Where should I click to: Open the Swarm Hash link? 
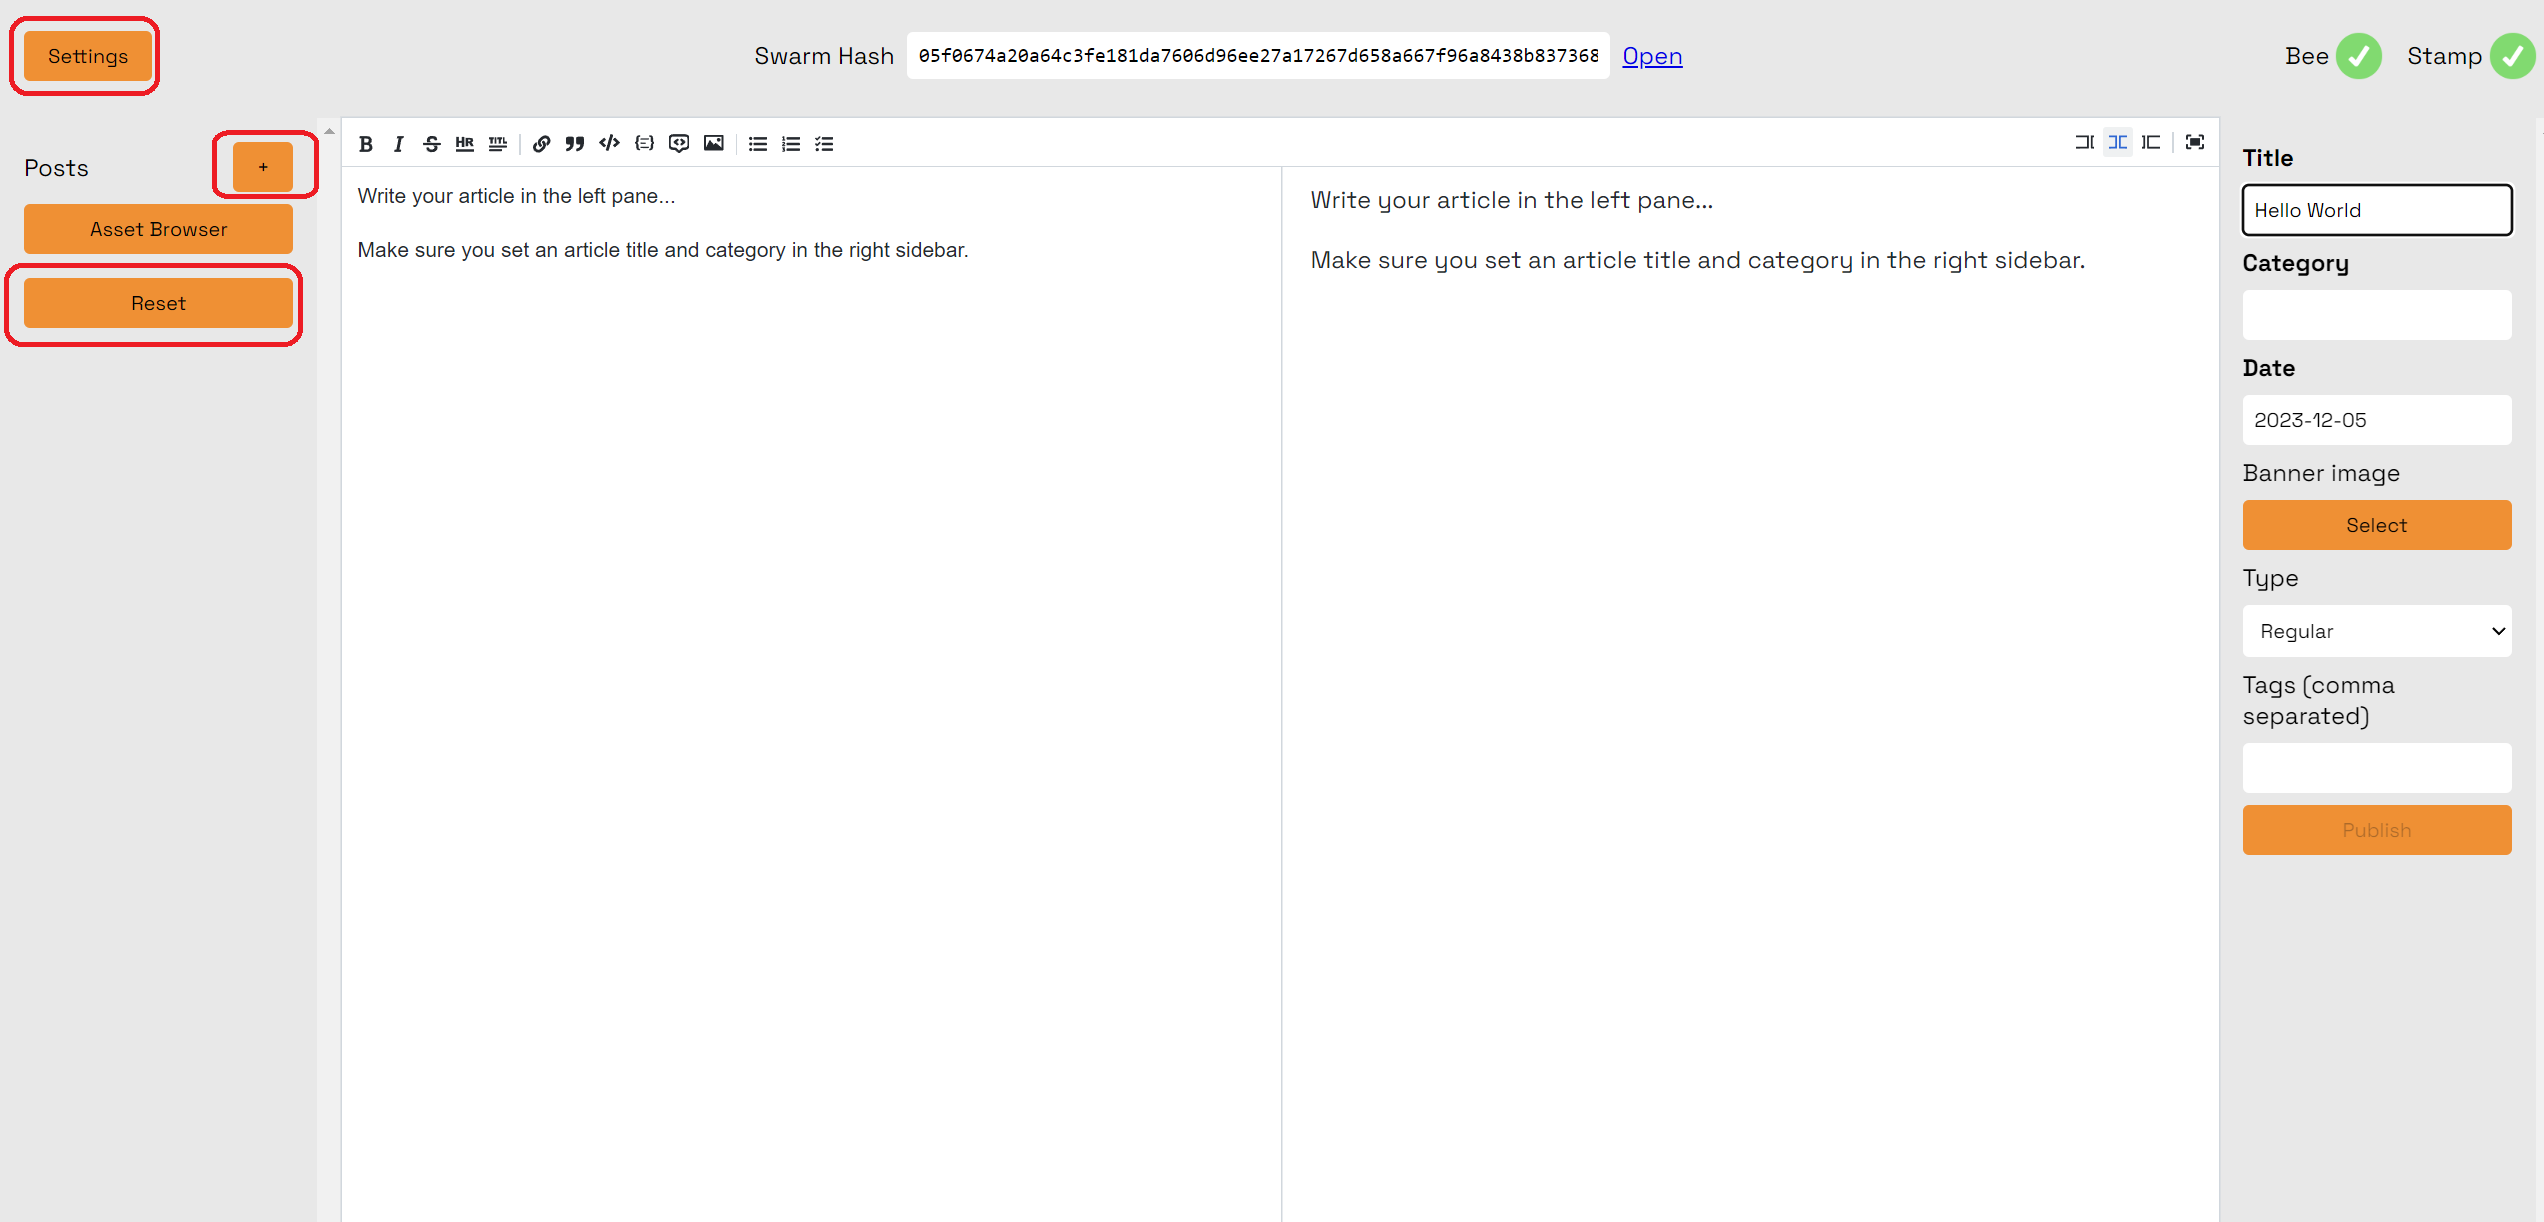1652,56
